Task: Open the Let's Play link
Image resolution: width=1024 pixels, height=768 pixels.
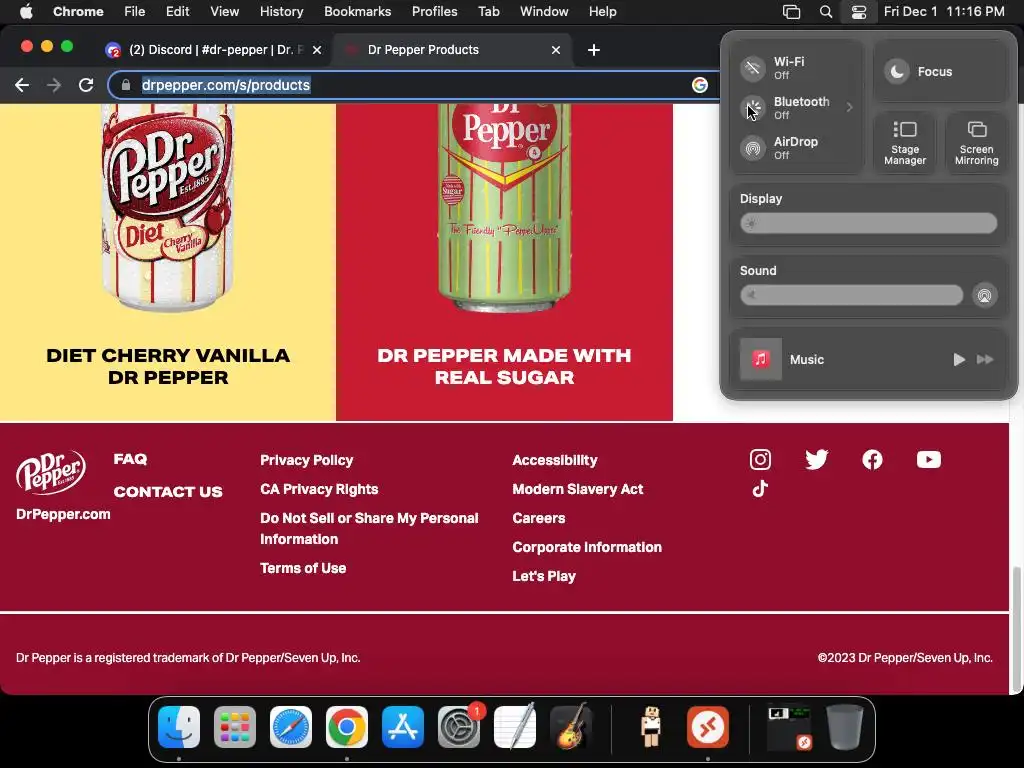Action: coord(544,576)
